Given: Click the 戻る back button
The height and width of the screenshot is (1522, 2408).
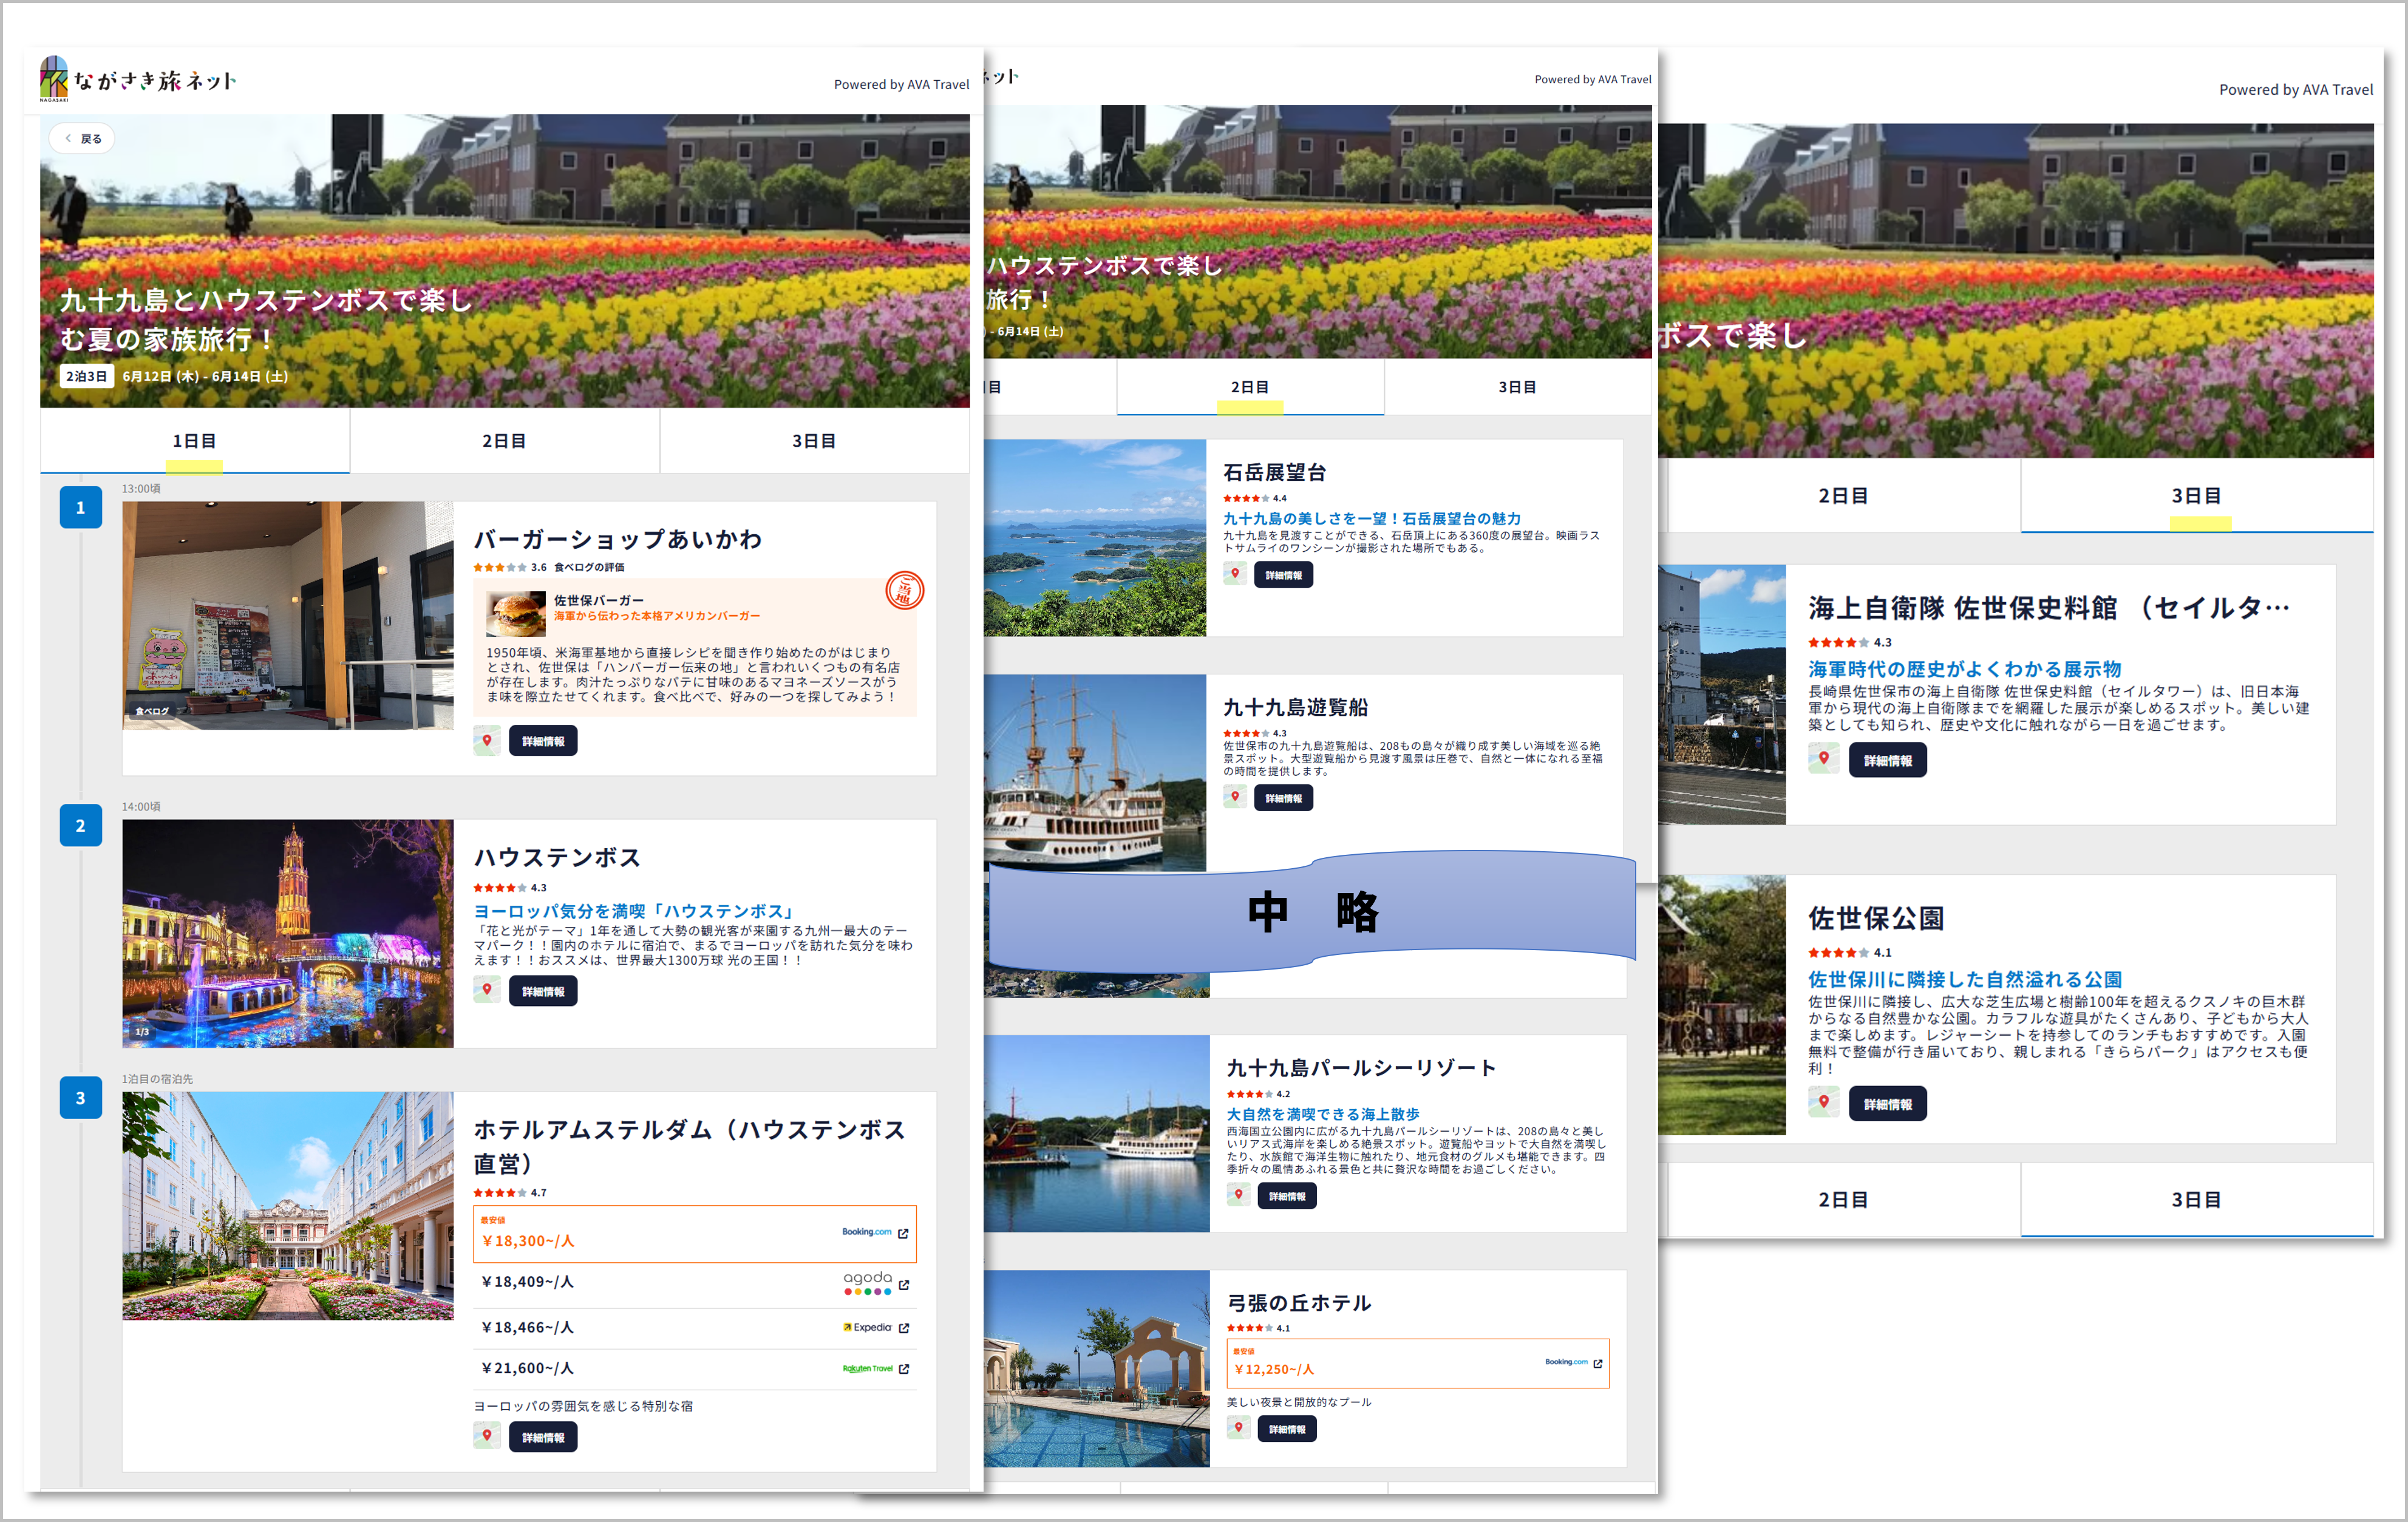Looking at the screenshot, I should 83,139.
